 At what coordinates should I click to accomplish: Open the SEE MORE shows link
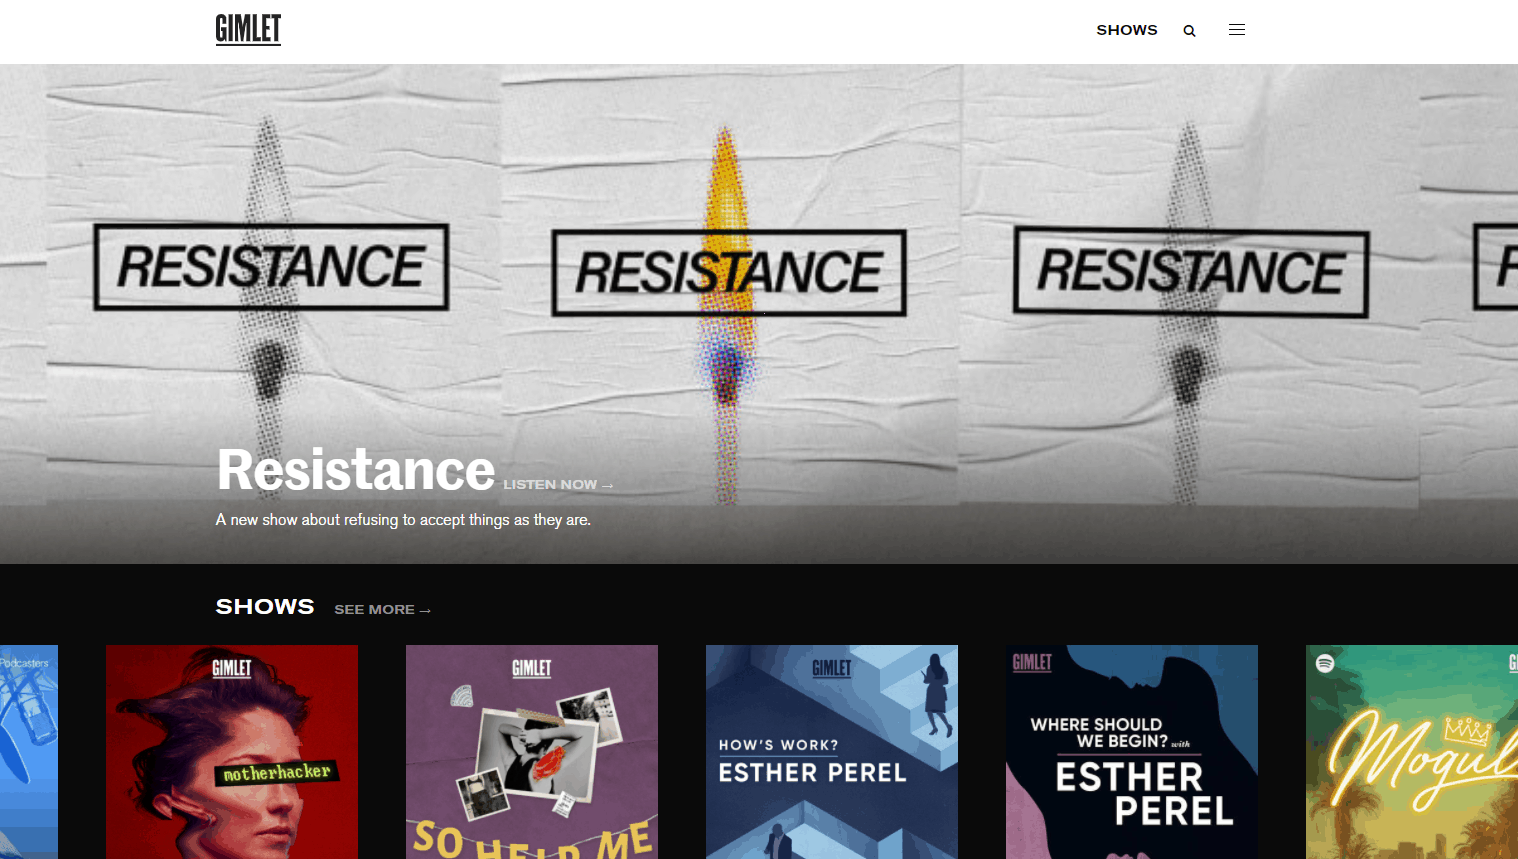[382, 610]
